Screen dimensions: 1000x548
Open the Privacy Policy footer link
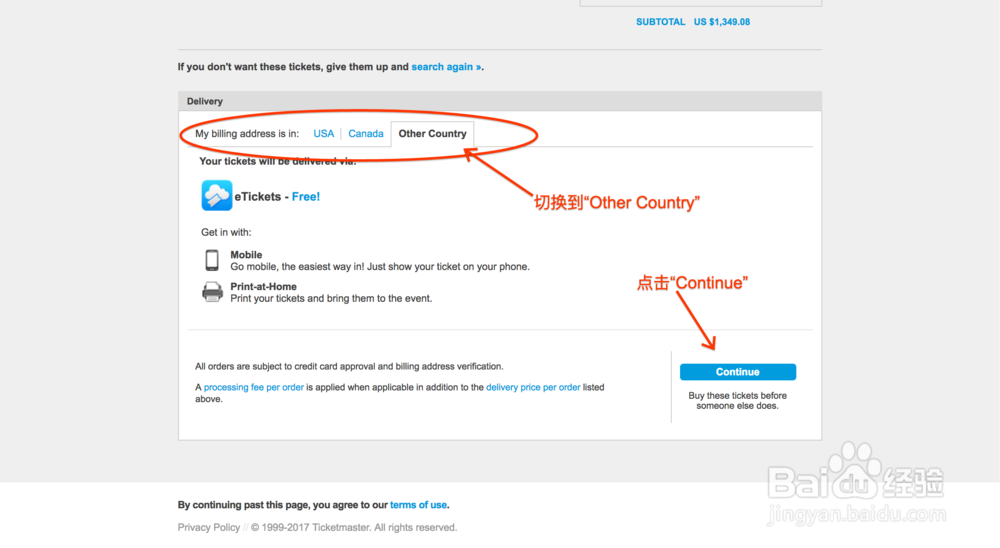pos(209,528)
